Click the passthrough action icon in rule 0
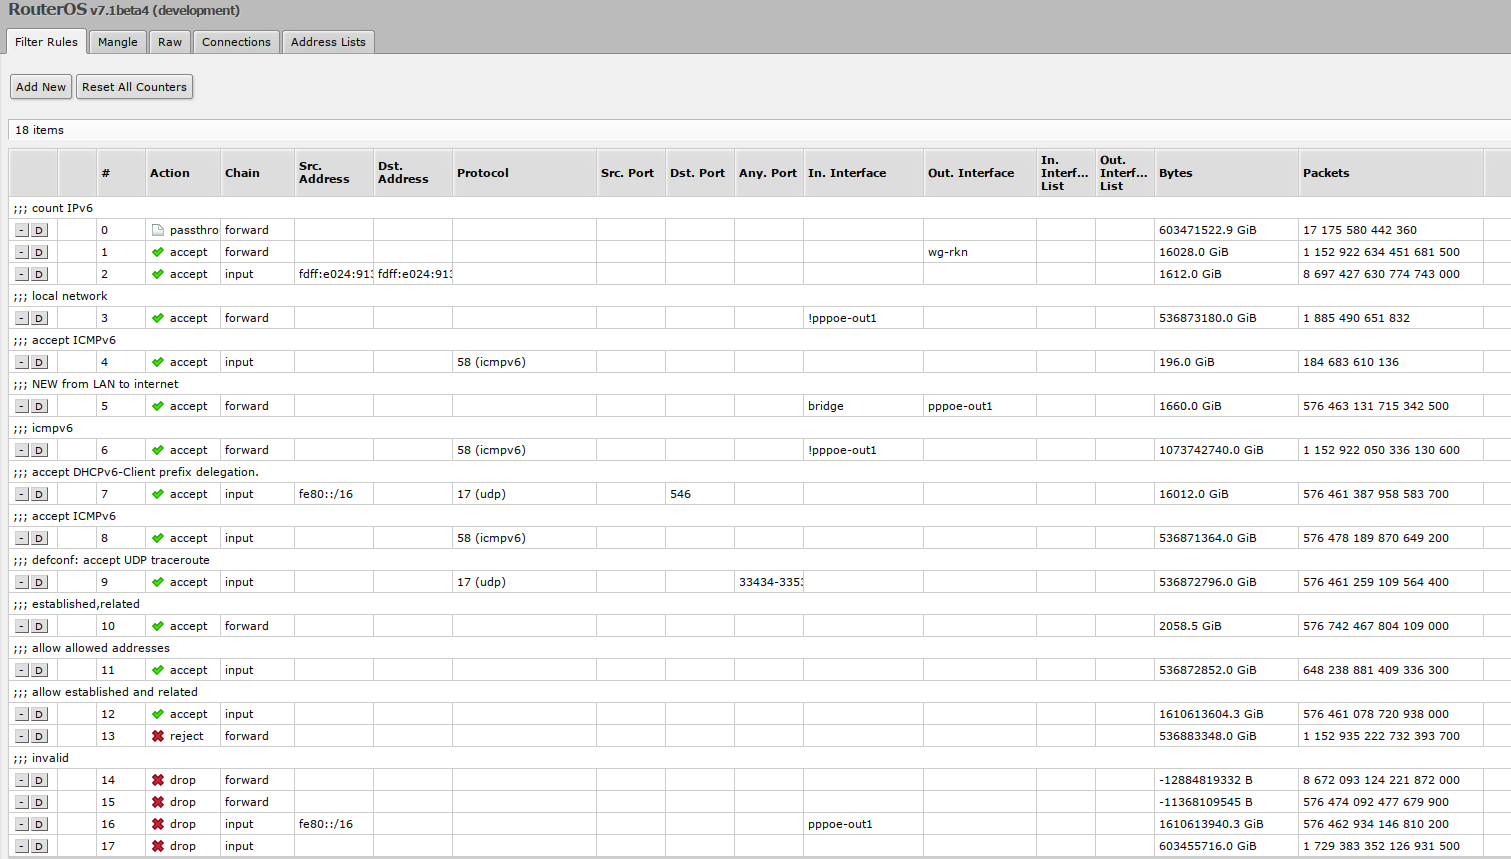Image resolution: width=1511 pixels, height=859 pixels. coord(158,230)
